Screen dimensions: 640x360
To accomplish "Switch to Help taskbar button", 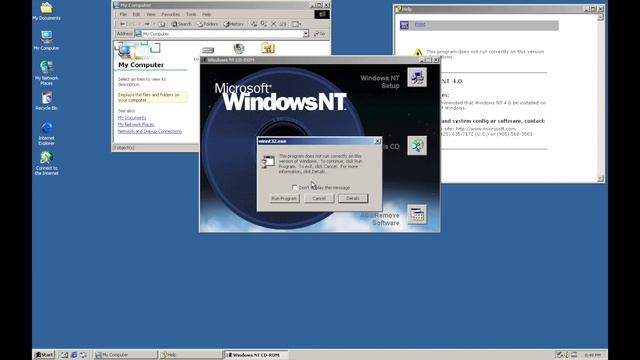I will click(190, 355).
